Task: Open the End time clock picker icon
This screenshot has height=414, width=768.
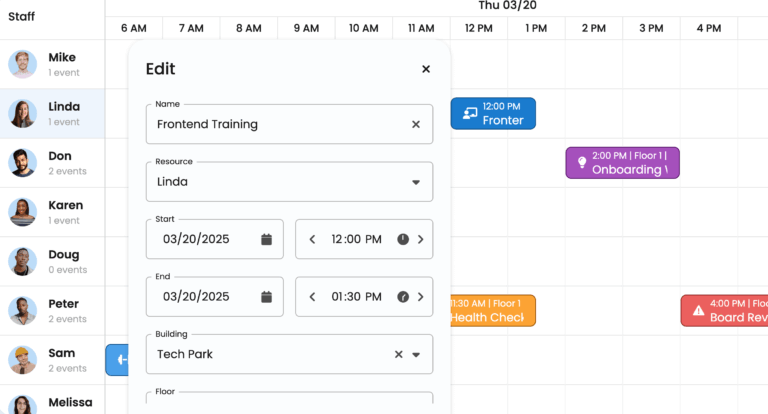Action: (x=403, y=297)
